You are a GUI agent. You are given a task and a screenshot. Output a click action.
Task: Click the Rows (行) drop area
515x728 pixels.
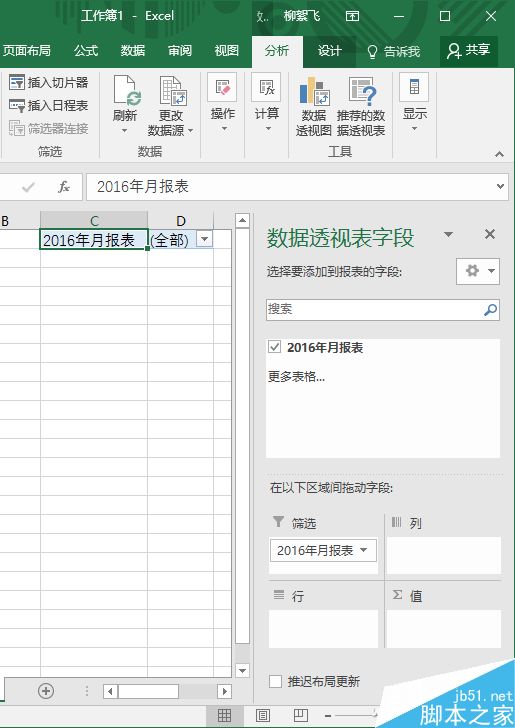[324, 629]
